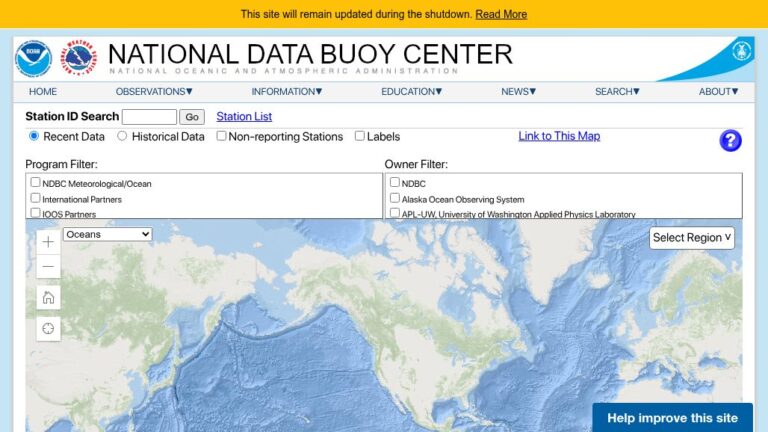768x432 pixels.
Task: Reset map to home view
Action: click(48, 297)
